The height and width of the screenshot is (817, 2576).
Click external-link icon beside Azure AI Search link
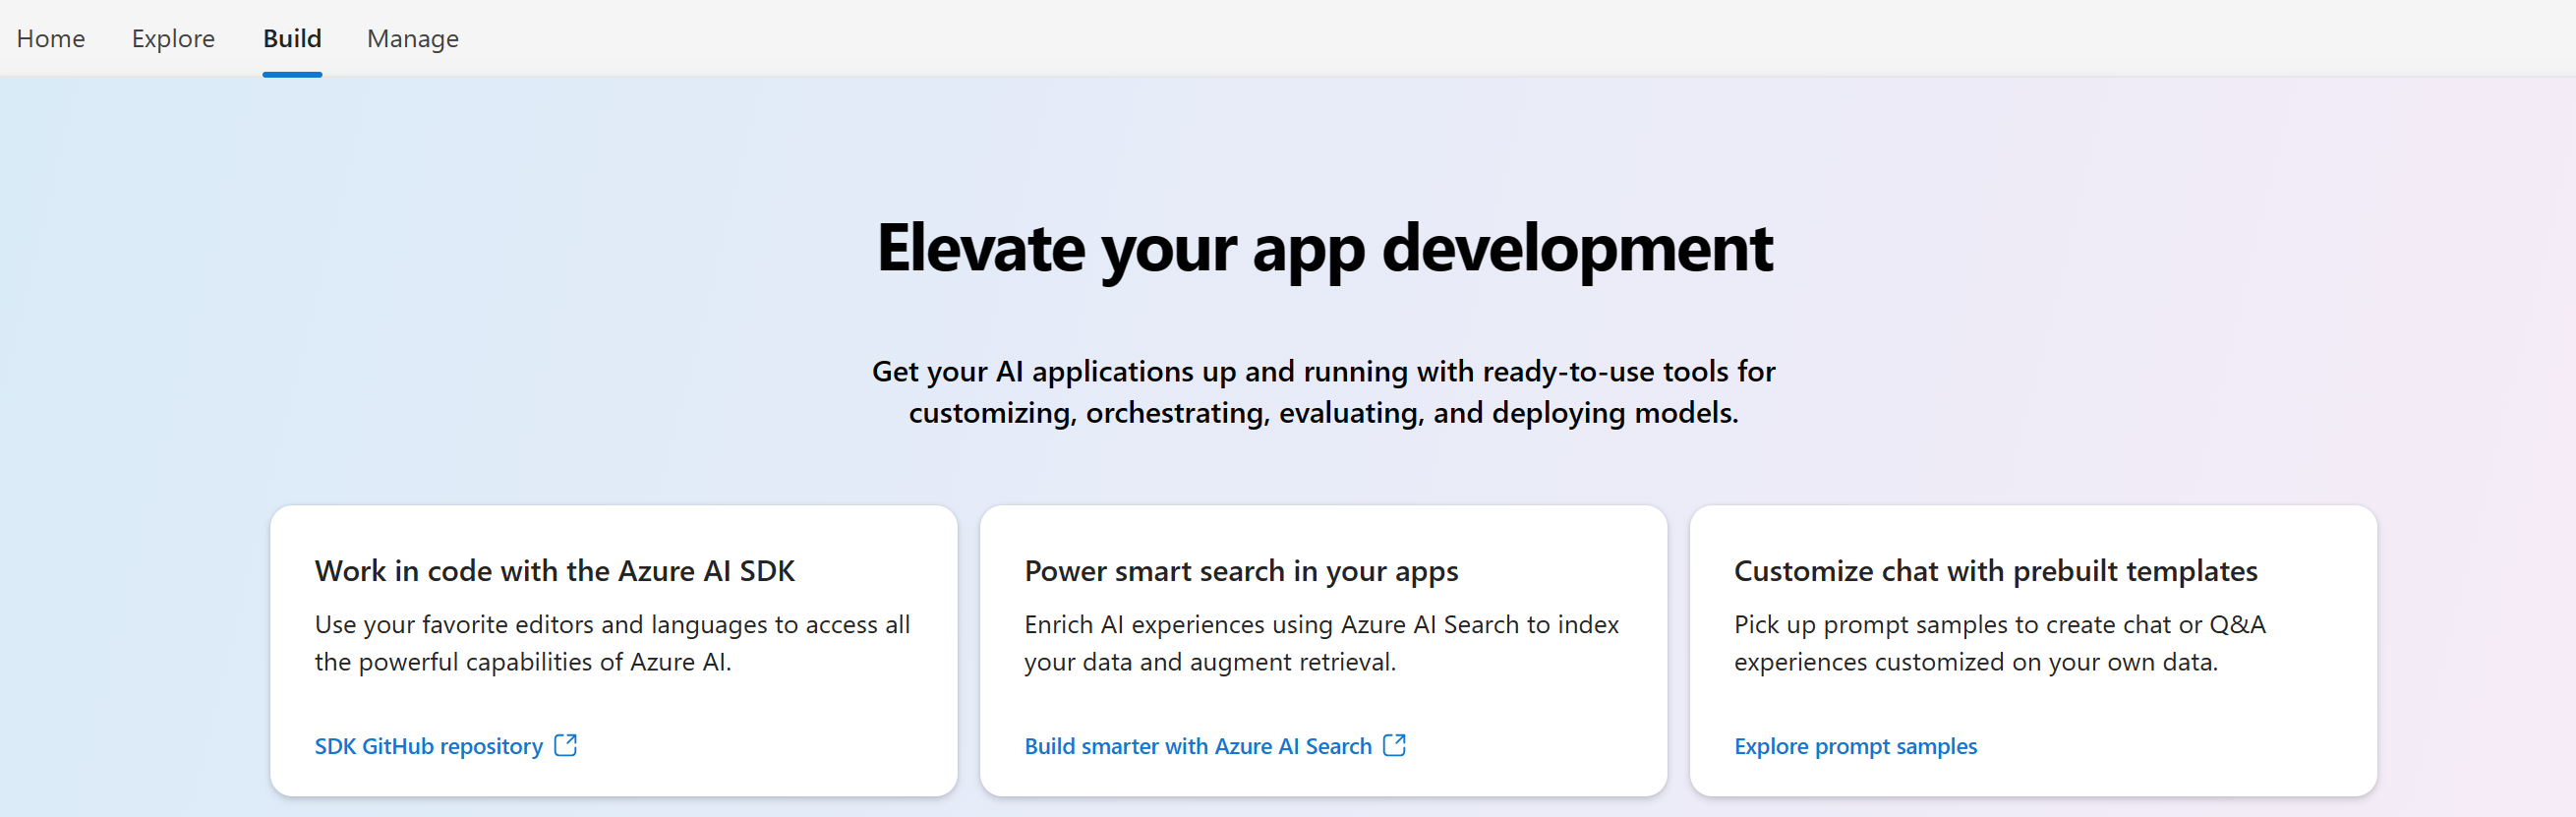(x=1395, y=745)
